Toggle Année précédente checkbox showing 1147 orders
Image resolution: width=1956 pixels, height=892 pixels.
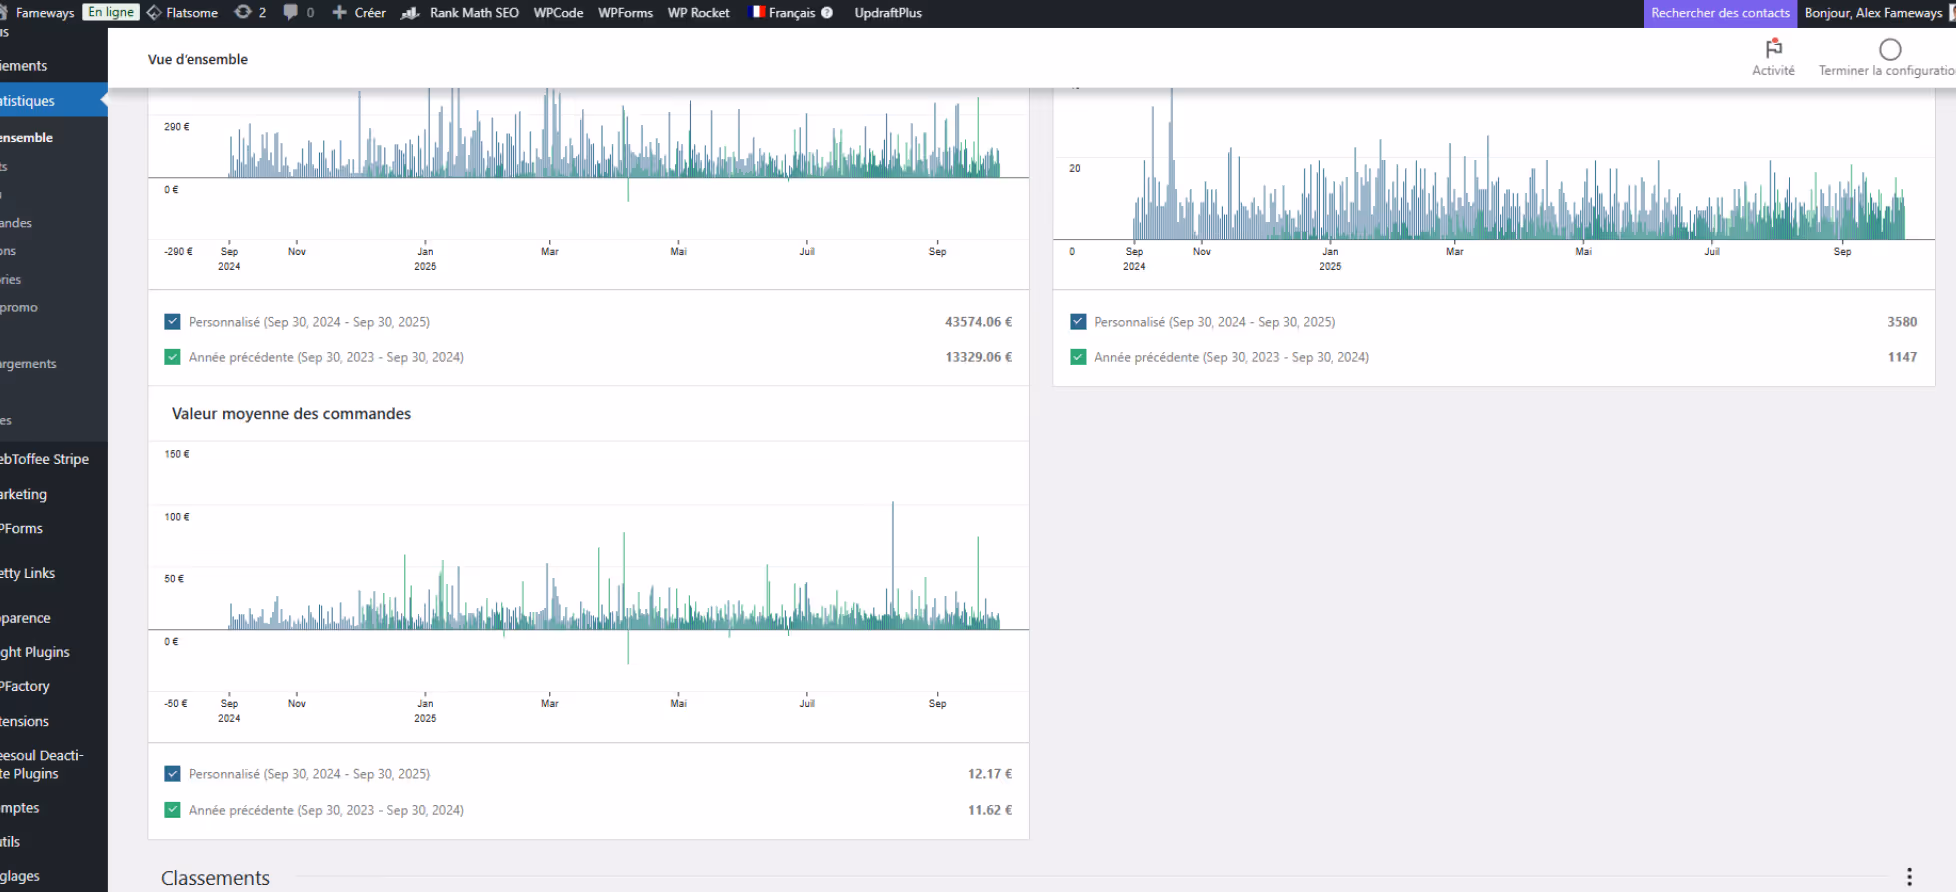1078,357
